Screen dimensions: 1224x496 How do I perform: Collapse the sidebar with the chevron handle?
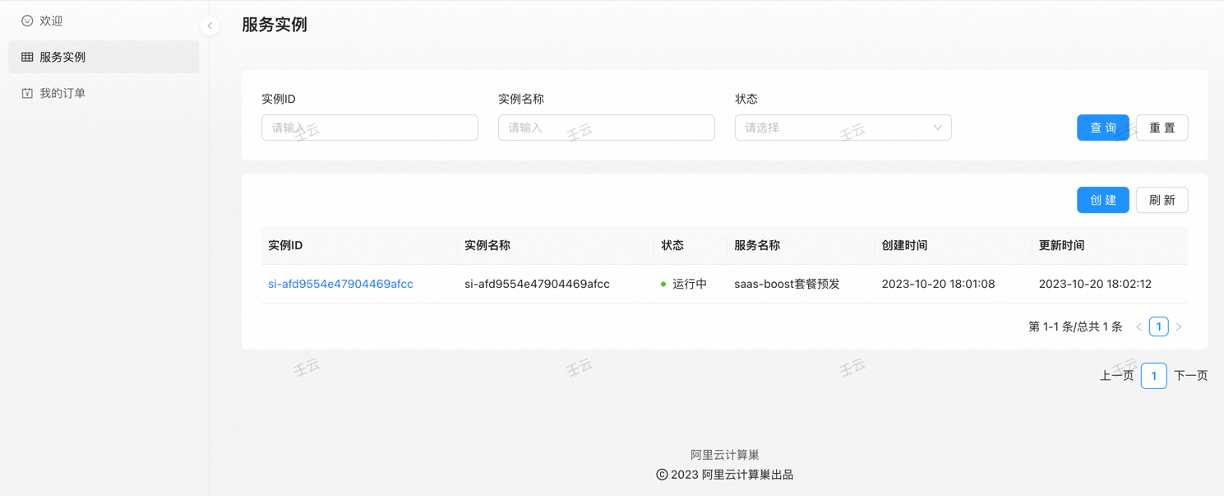point(209,26)
